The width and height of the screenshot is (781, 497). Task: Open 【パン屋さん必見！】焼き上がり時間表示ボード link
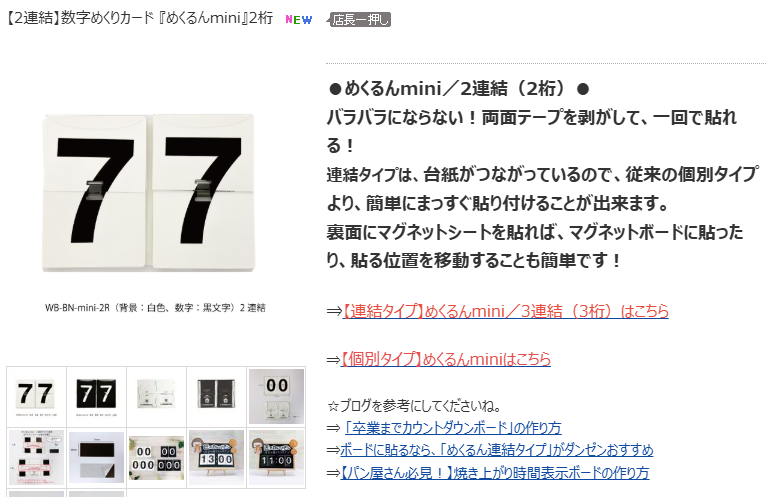[x=495, y=472]
